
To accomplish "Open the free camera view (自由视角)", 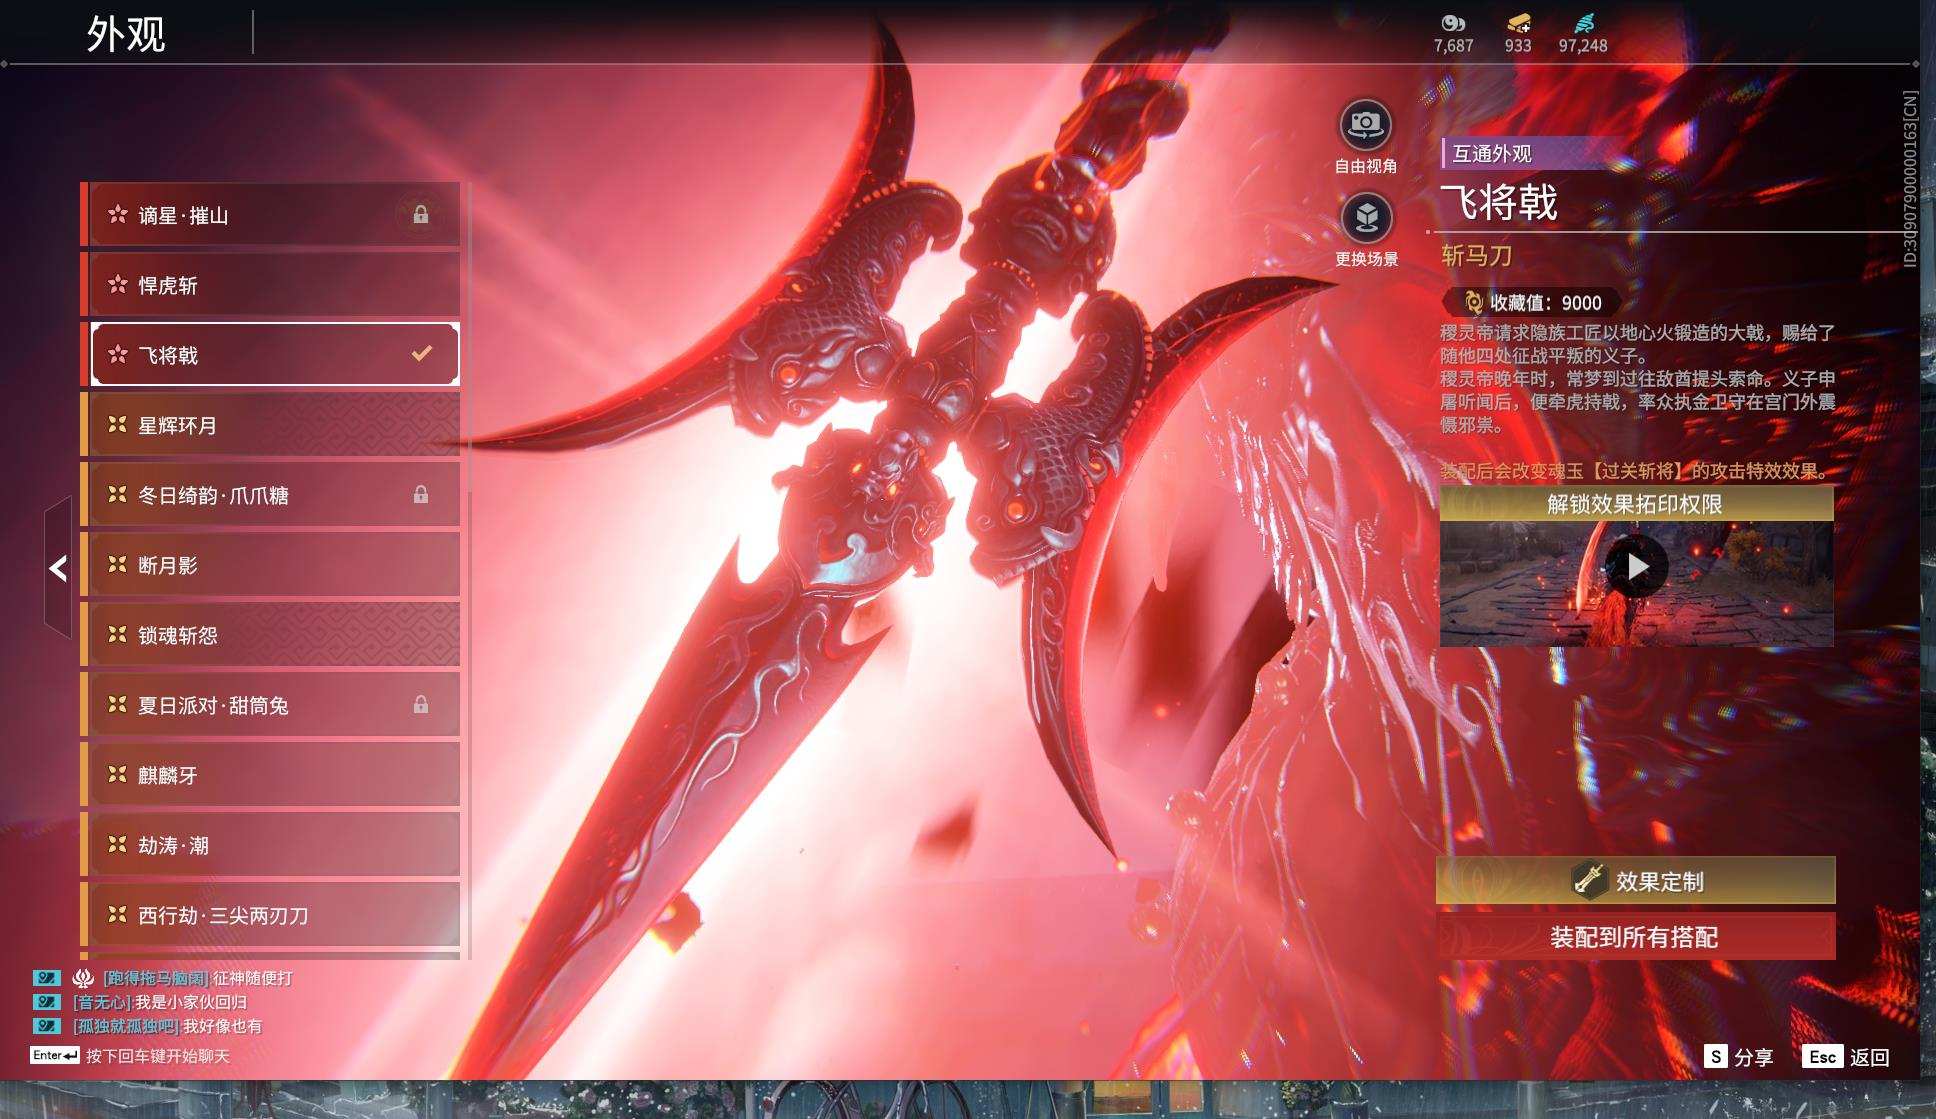I will [x=1365, y=126].
